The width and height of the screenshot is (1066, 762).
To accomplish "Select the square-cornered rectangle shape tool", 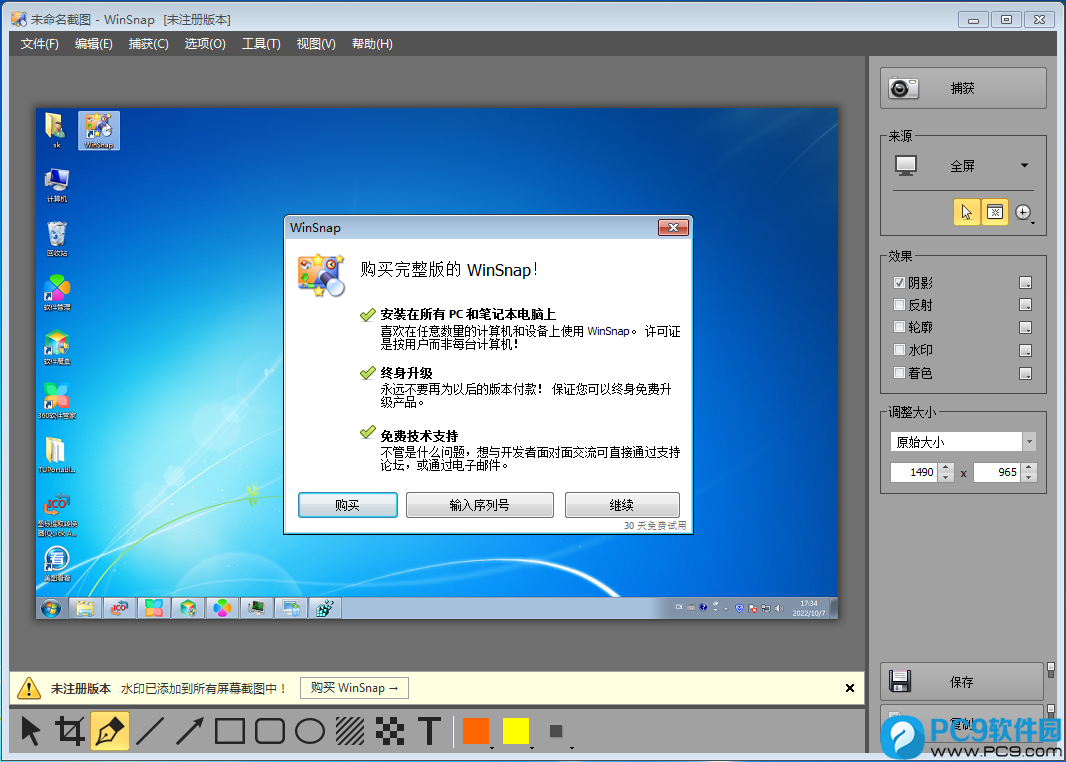I will [x=230, y=731].
